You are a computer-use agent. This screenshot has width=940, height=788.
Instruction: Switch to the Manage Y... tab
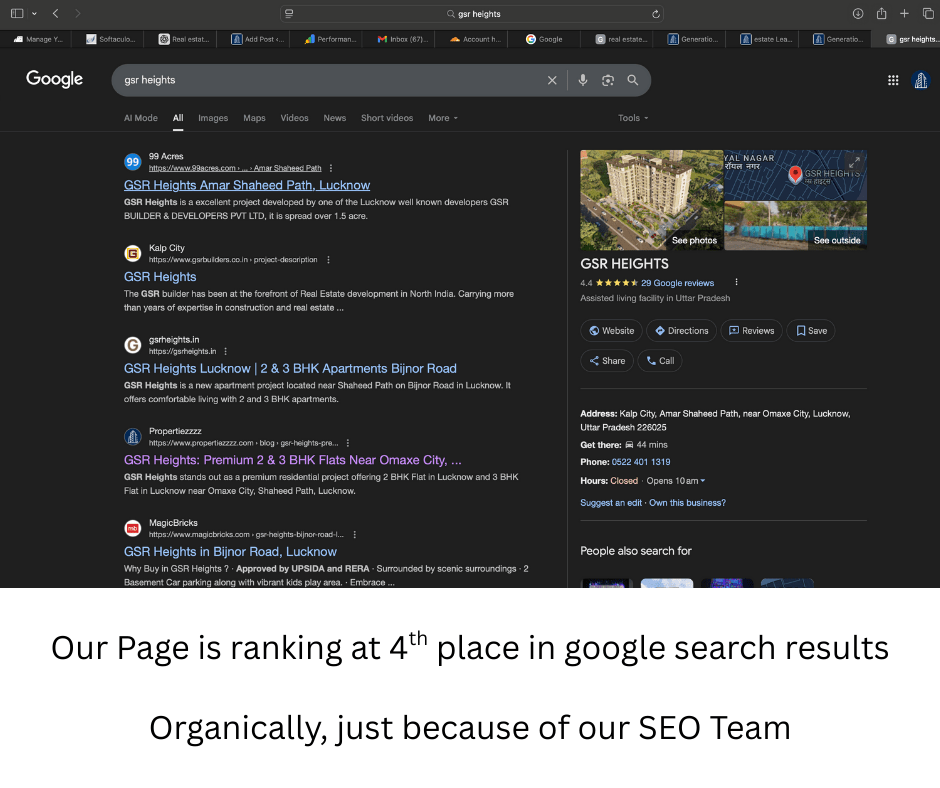coord(38,39)
